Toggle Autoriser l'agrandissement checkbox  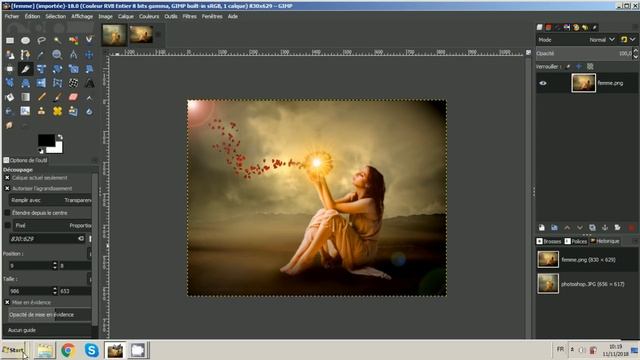point(7,189)
